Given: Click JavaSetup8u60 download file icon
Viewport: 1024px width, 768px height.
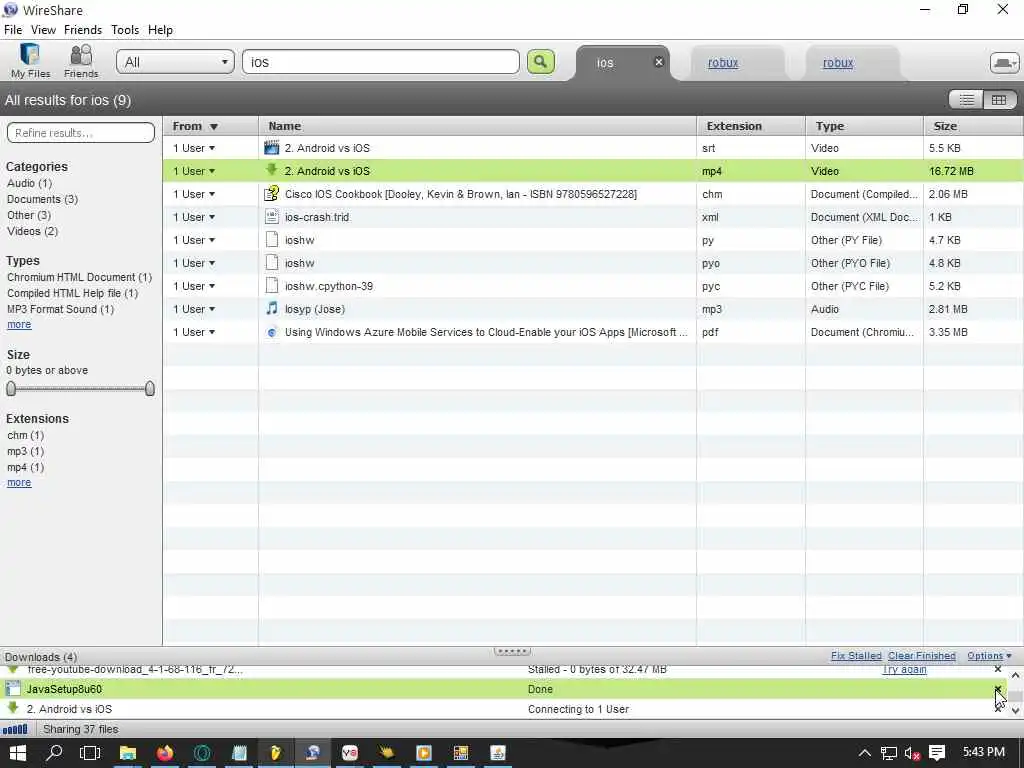Looking at the screenshot, I should point(12,688).
